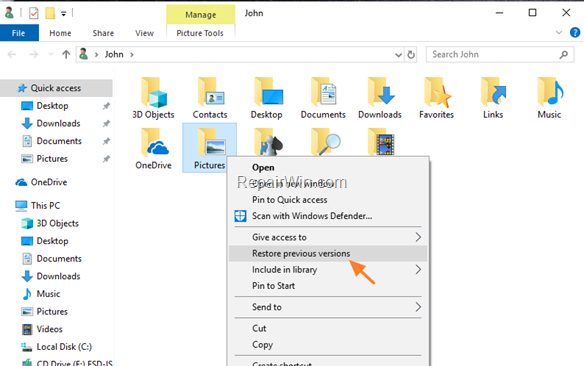Screen dimensions: 584x366
Task: Click the search magnifier icon
Action: [564, 55]
